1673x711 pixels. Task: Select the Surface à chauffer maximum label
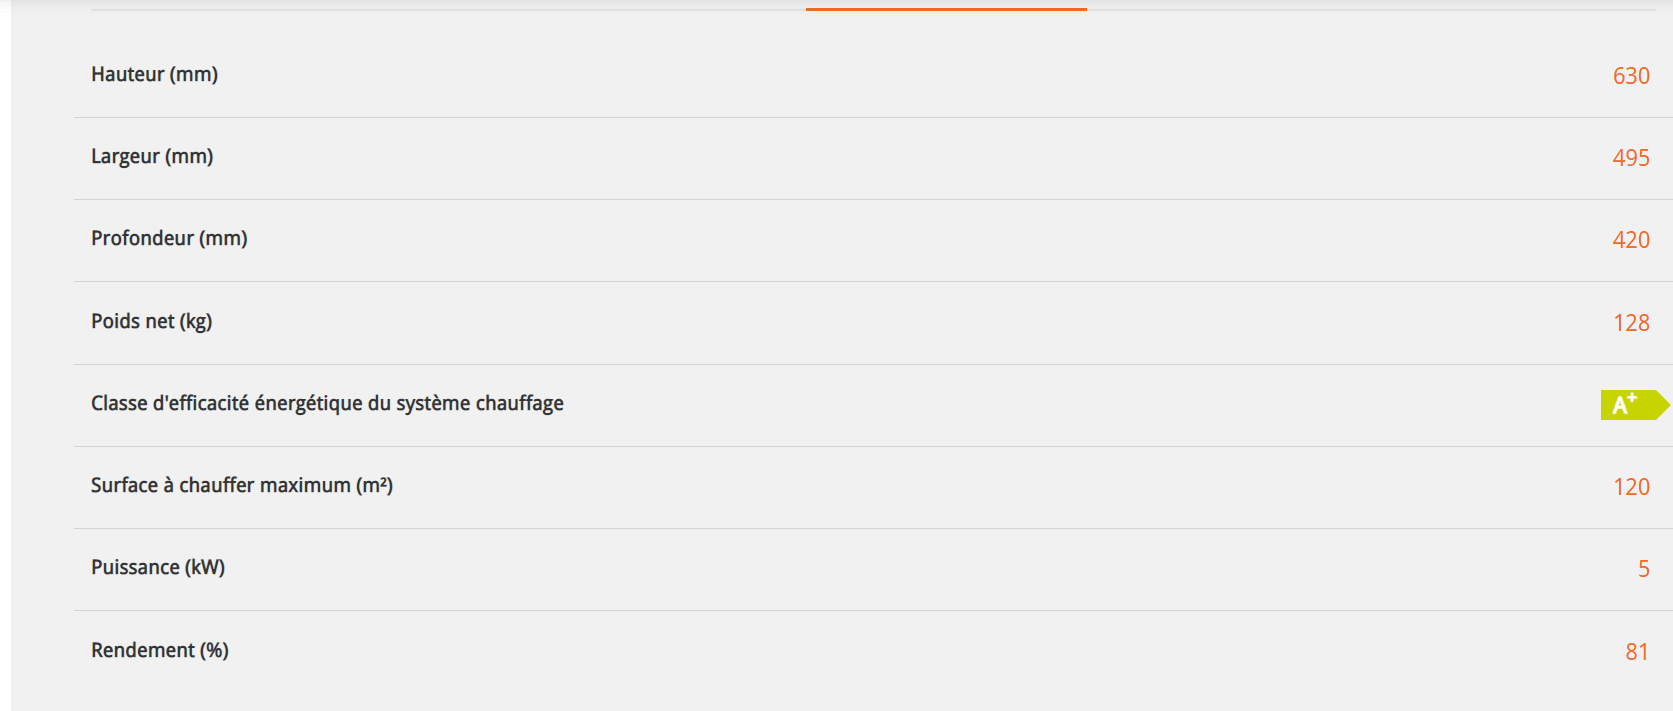pyautogui.click(x=242, y=486)
